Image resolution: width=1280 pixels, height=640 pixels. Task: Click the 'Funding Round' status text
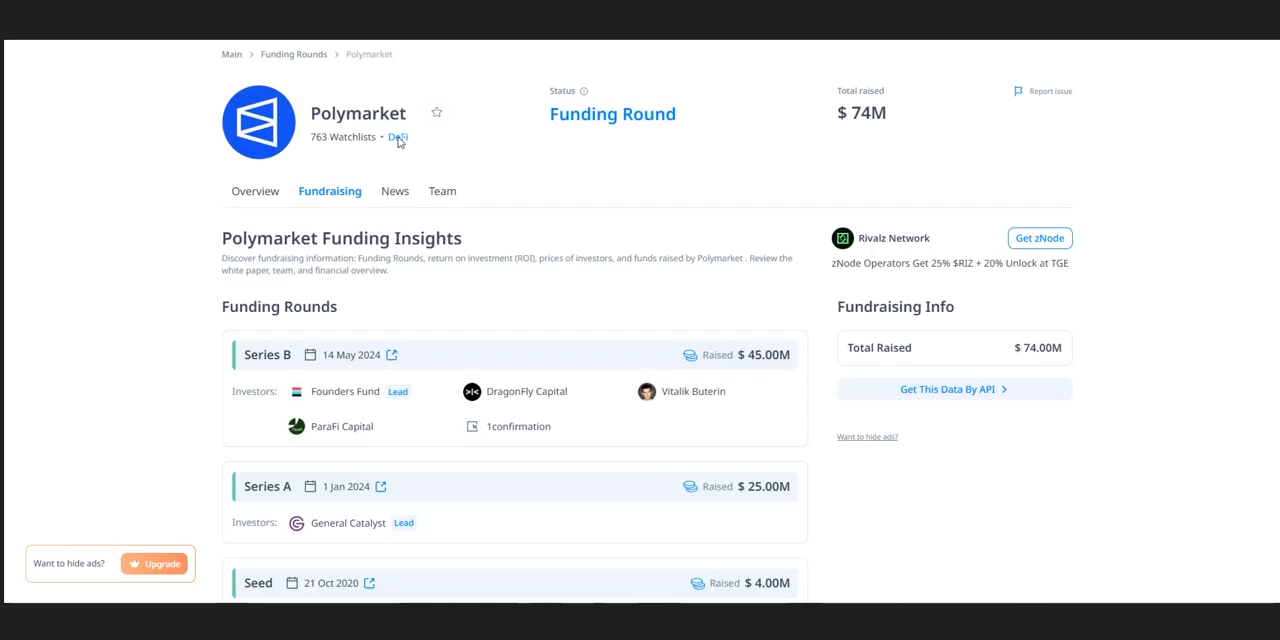point(613,114)
